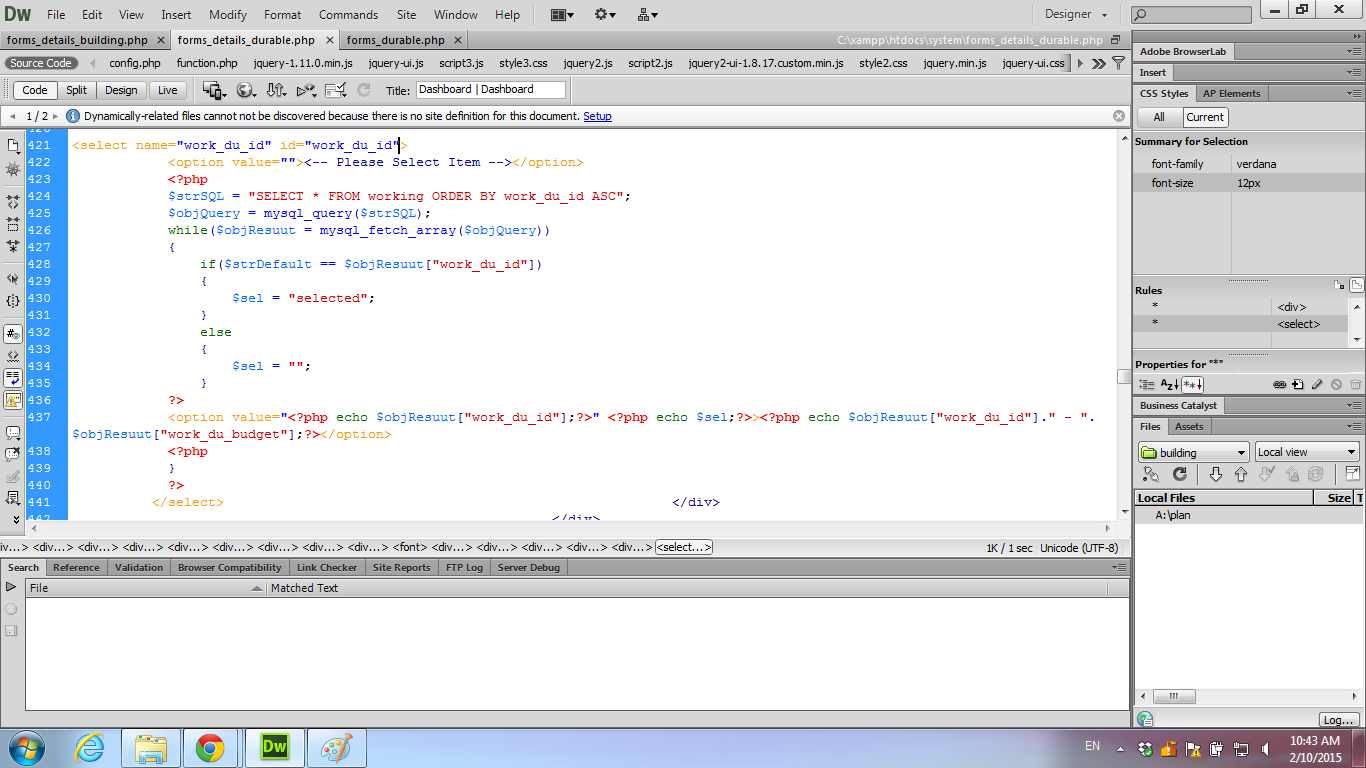Toggle Current mode in CSS Styles

coord(1205,117)
